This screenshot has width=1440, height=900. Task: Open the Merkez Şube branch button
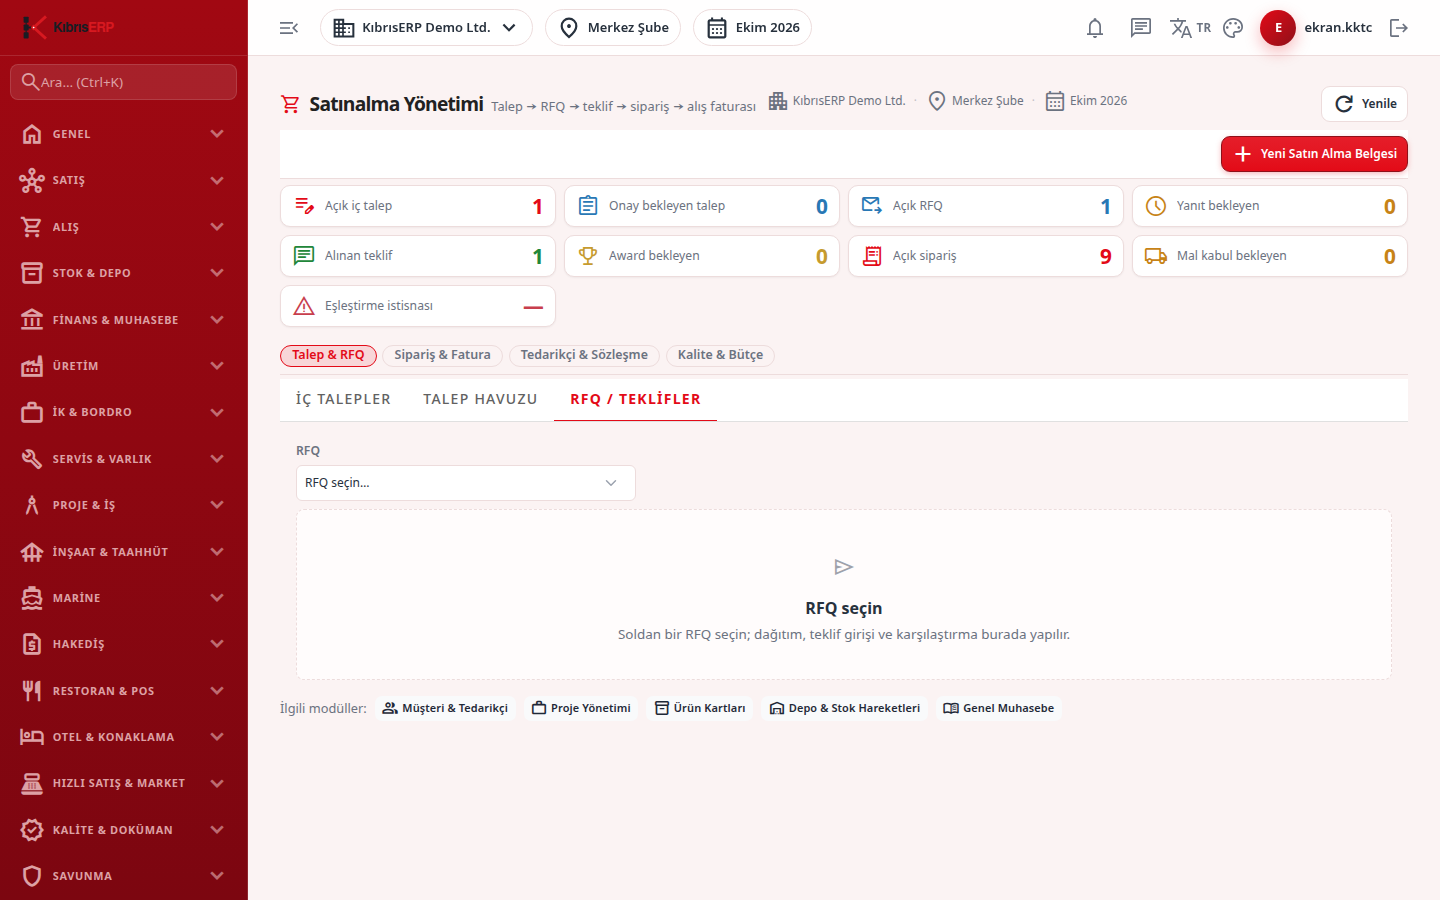point(613,28)
